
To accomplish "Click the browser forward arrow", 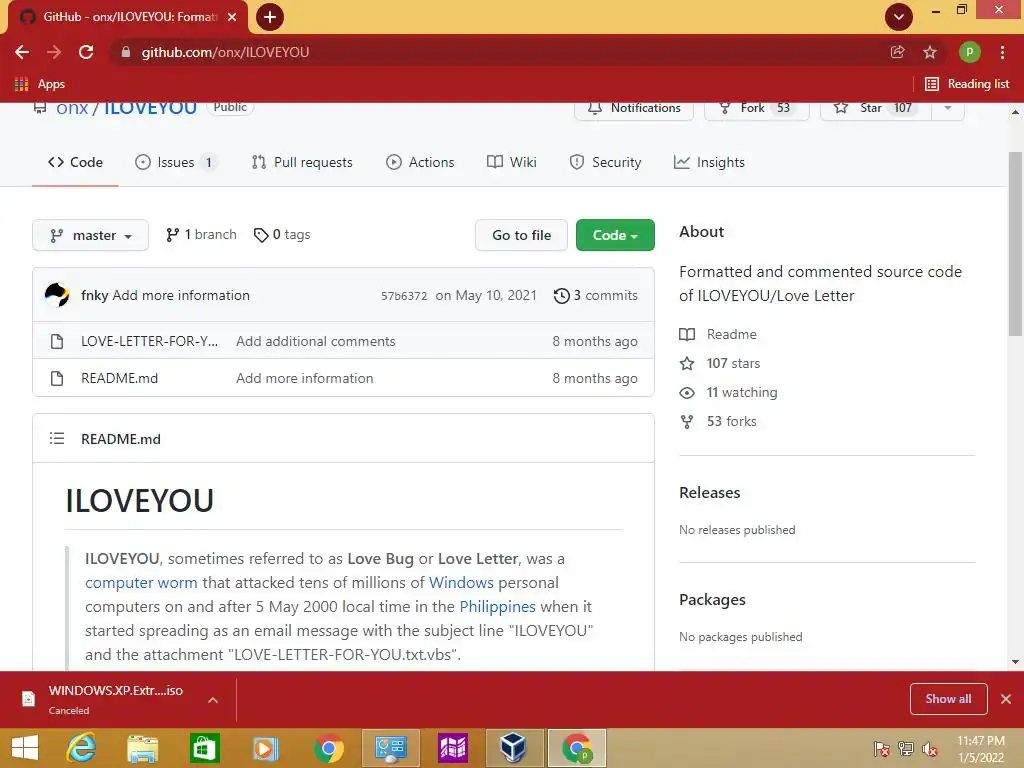I will [54, 52].
